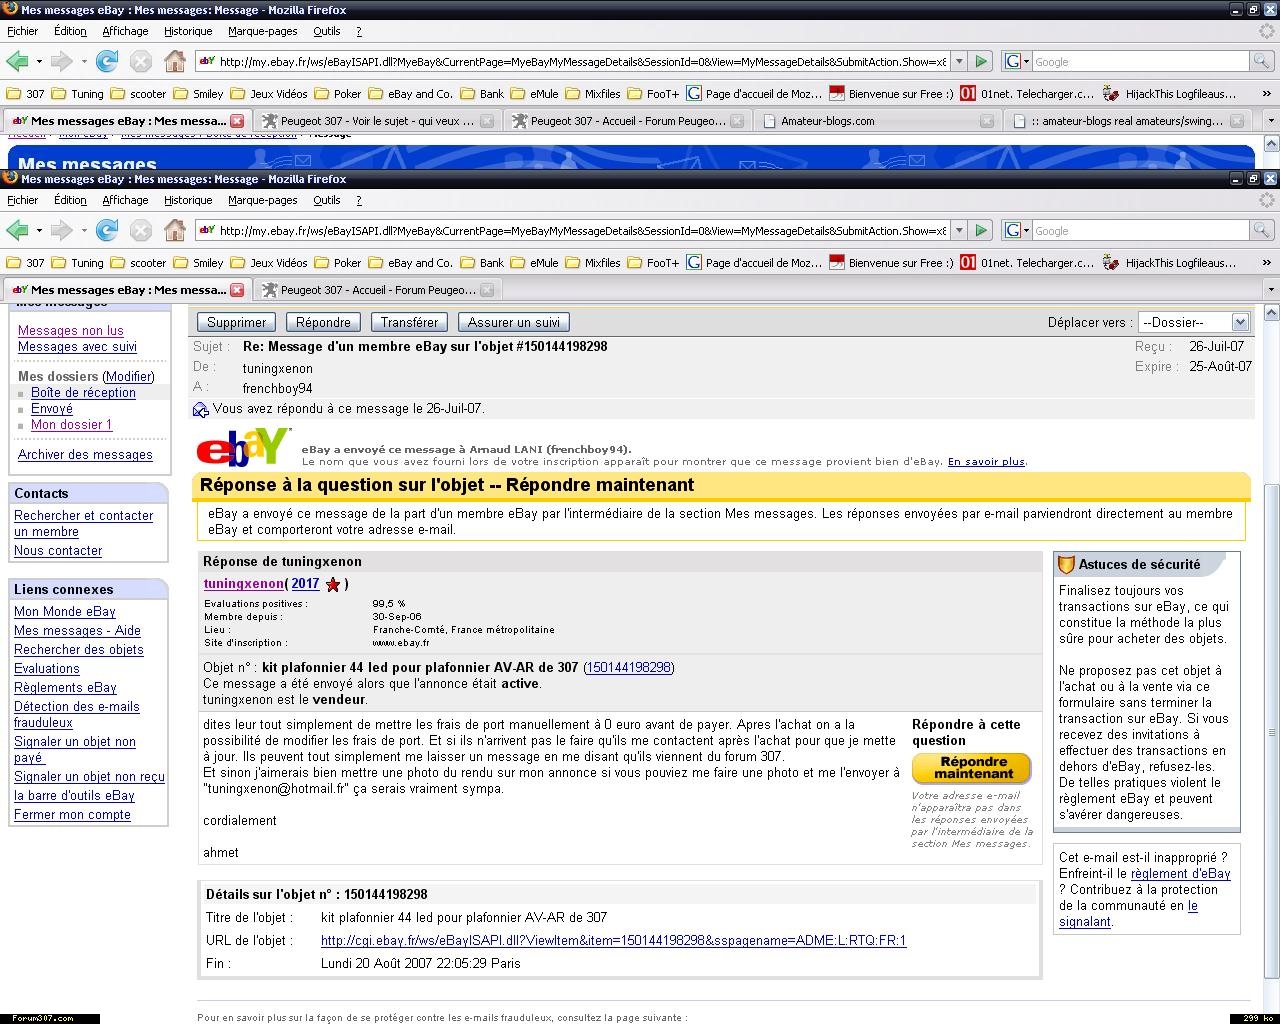Image resolution: width=1280 pixels, height=1024 pixels.
Task: Click red star feedback icon beside tuningxenon
Action: [333, 584]
